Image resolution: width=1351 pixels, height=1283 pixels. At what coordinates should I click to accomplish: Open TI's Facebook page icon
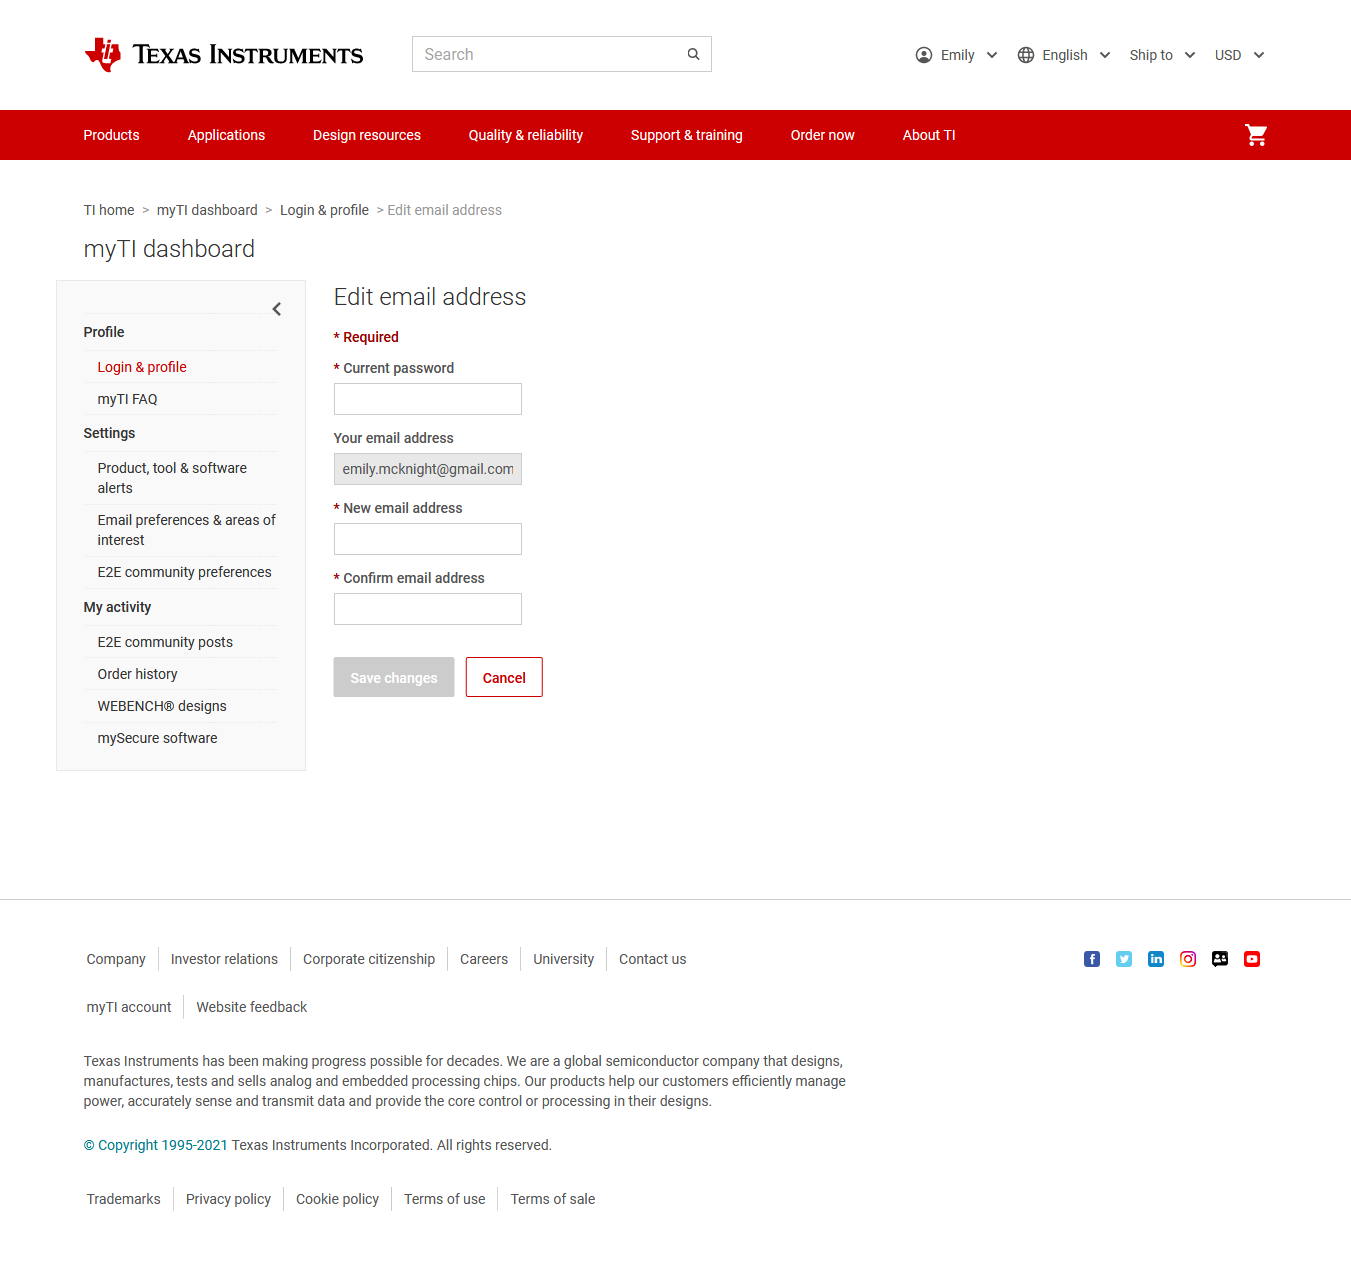[x=1092, y=959]
